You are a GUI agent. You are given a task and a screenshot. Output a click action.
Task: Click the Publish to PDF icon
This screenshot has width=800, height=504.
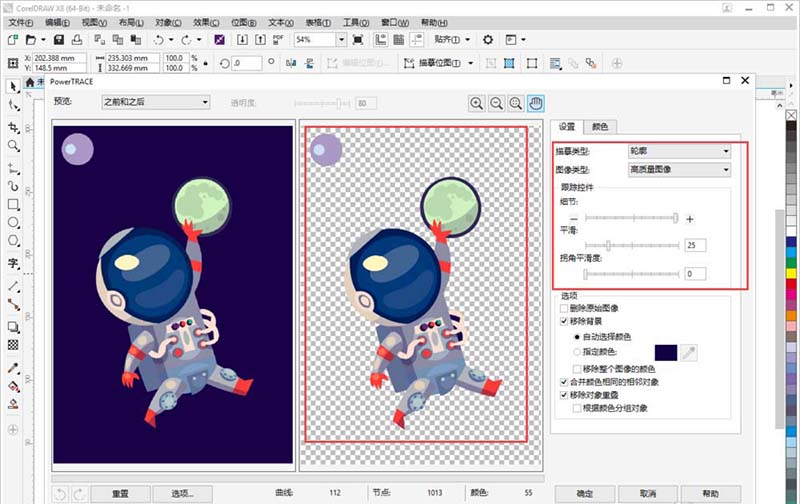[278, 39]
